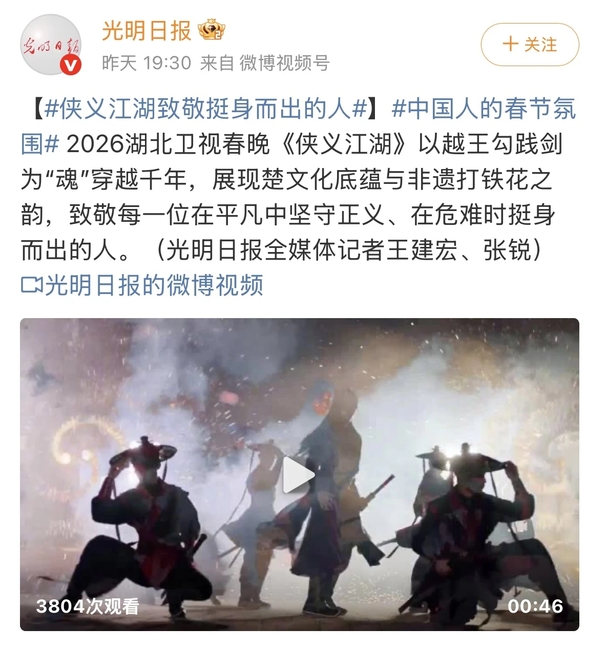
Task: Click the 3804次观看 view count
Action: coord(87,606)
